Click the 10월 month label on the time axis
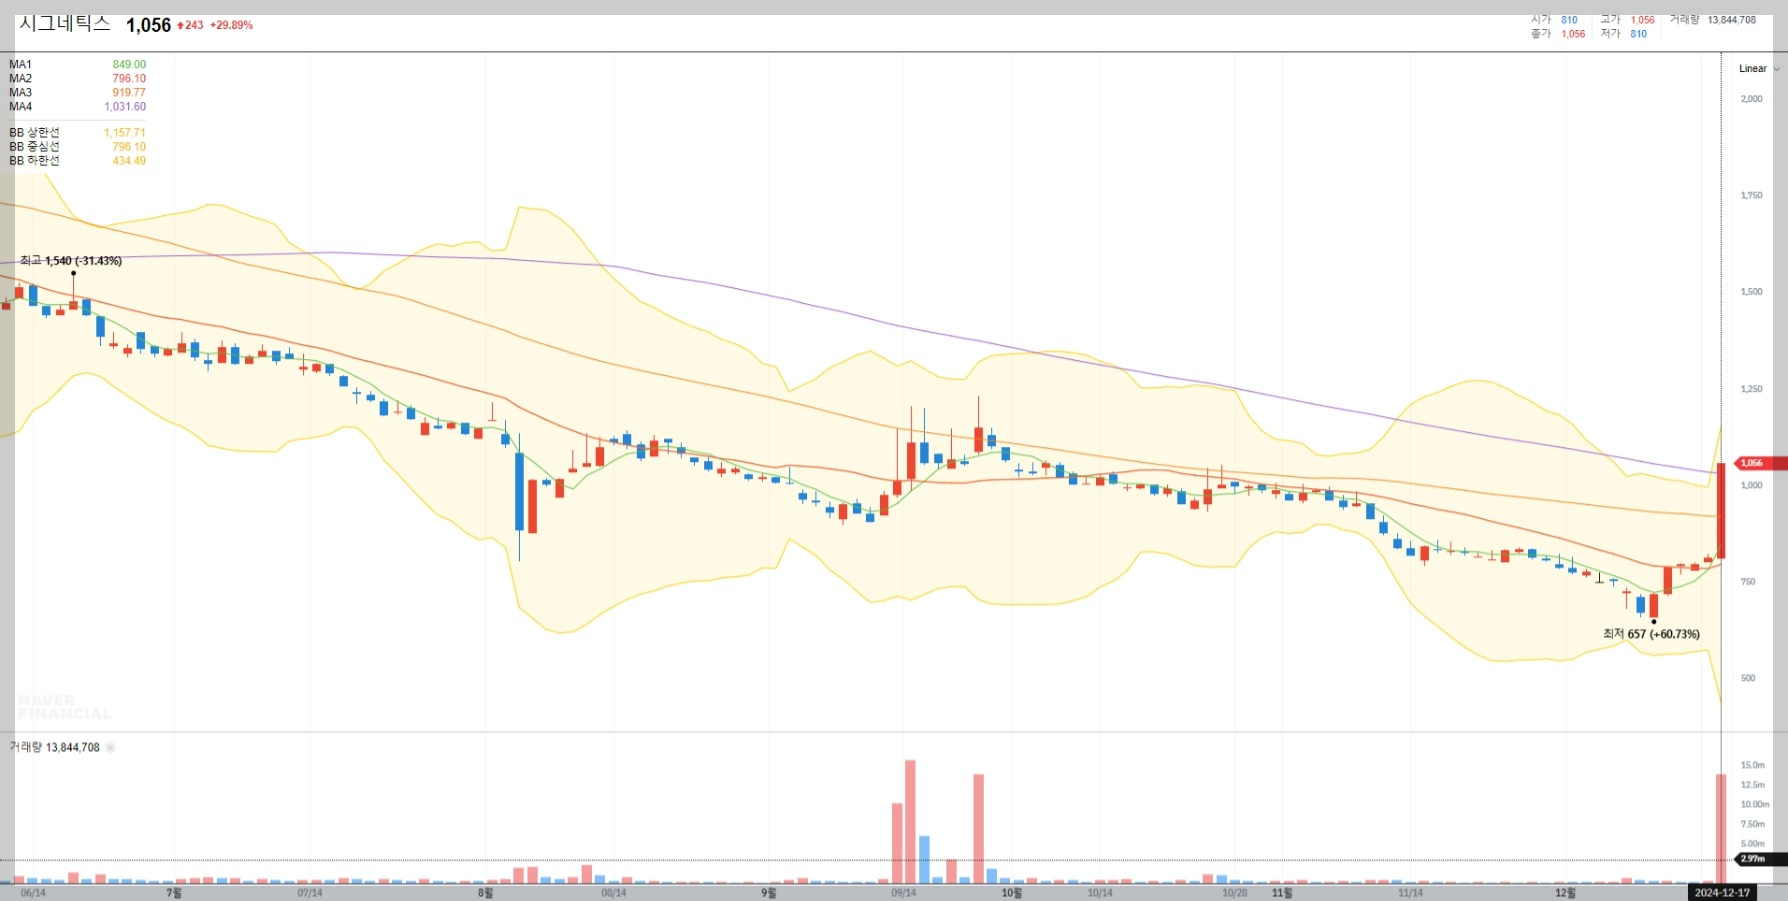The image size is (1788, 901). pos(1012,893)
